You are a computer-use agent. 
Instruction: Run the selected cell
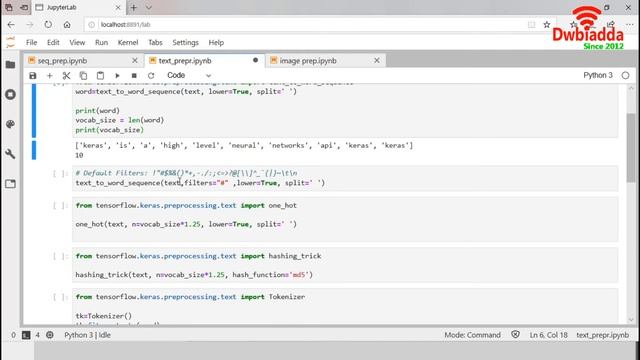(117, 76)
